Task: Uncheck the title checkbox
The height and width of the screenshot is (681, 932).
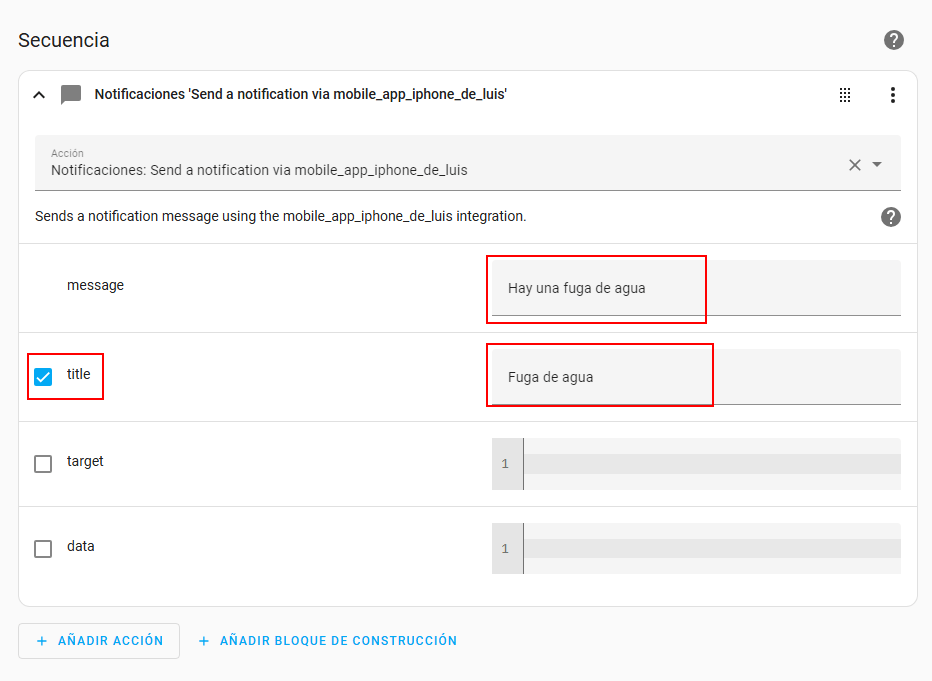Action: pos(43,377)
